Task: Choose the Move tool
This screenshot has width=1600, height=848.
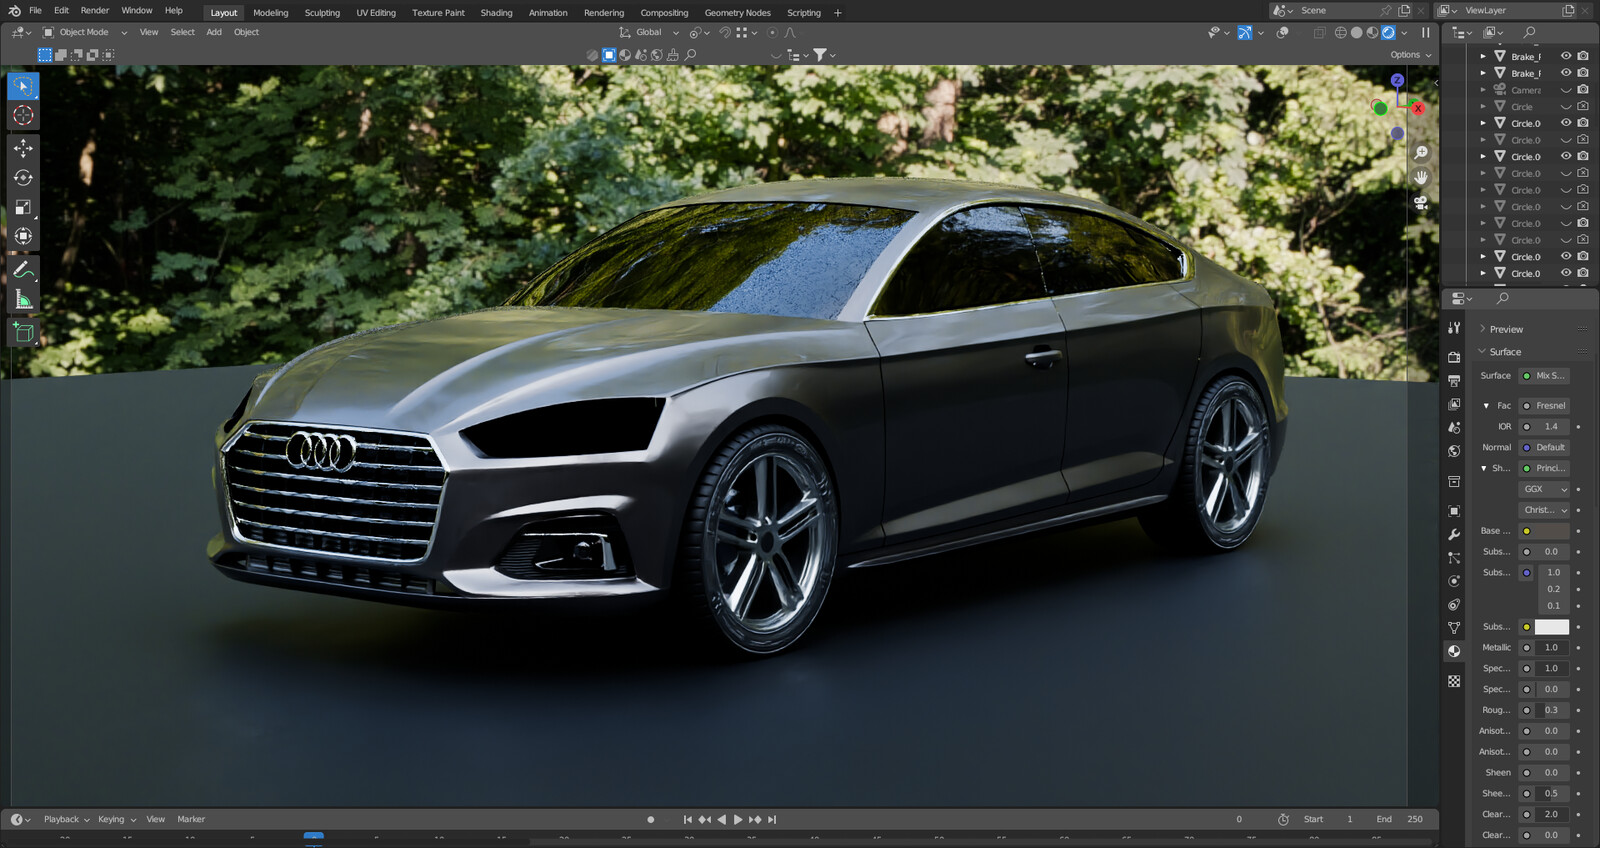Action: [23, 148]
